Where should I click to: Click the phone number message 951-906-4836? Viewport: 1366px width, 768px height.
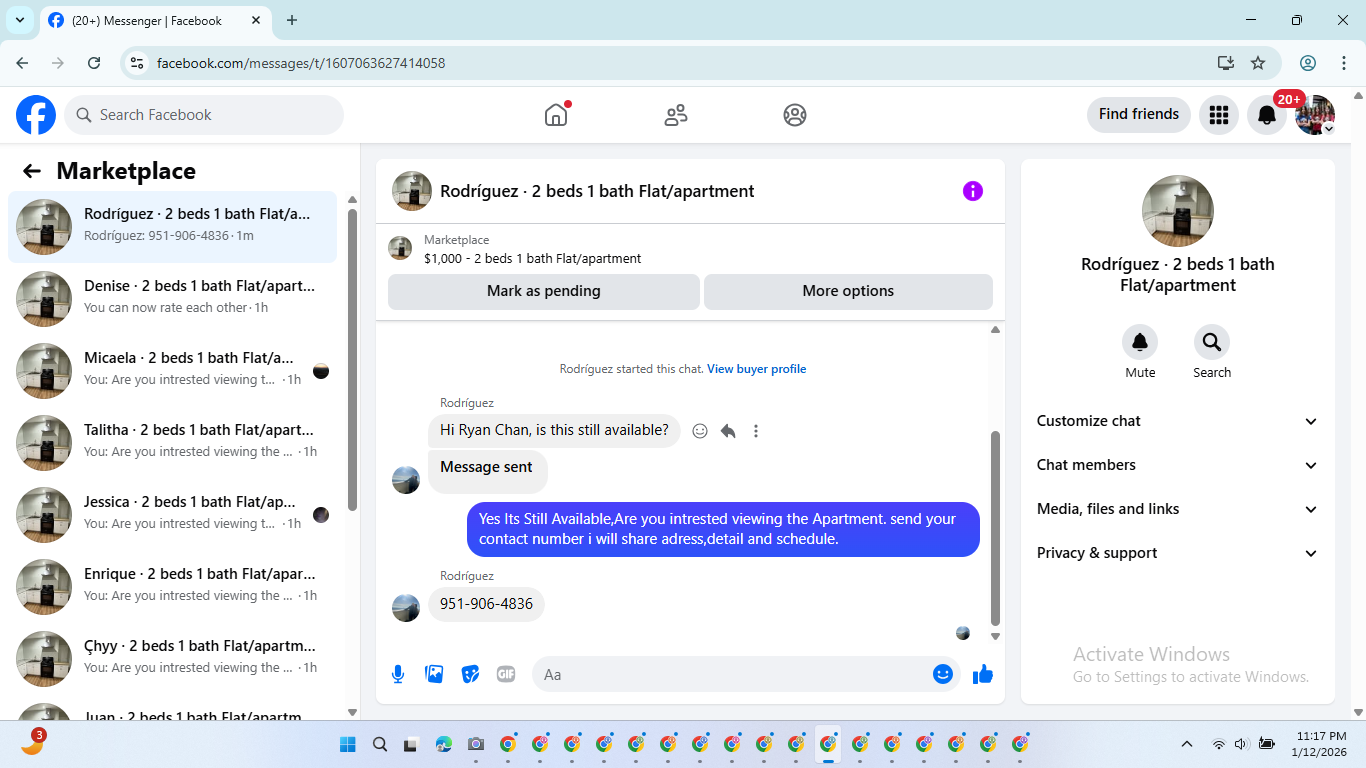[x=486, y=604]
